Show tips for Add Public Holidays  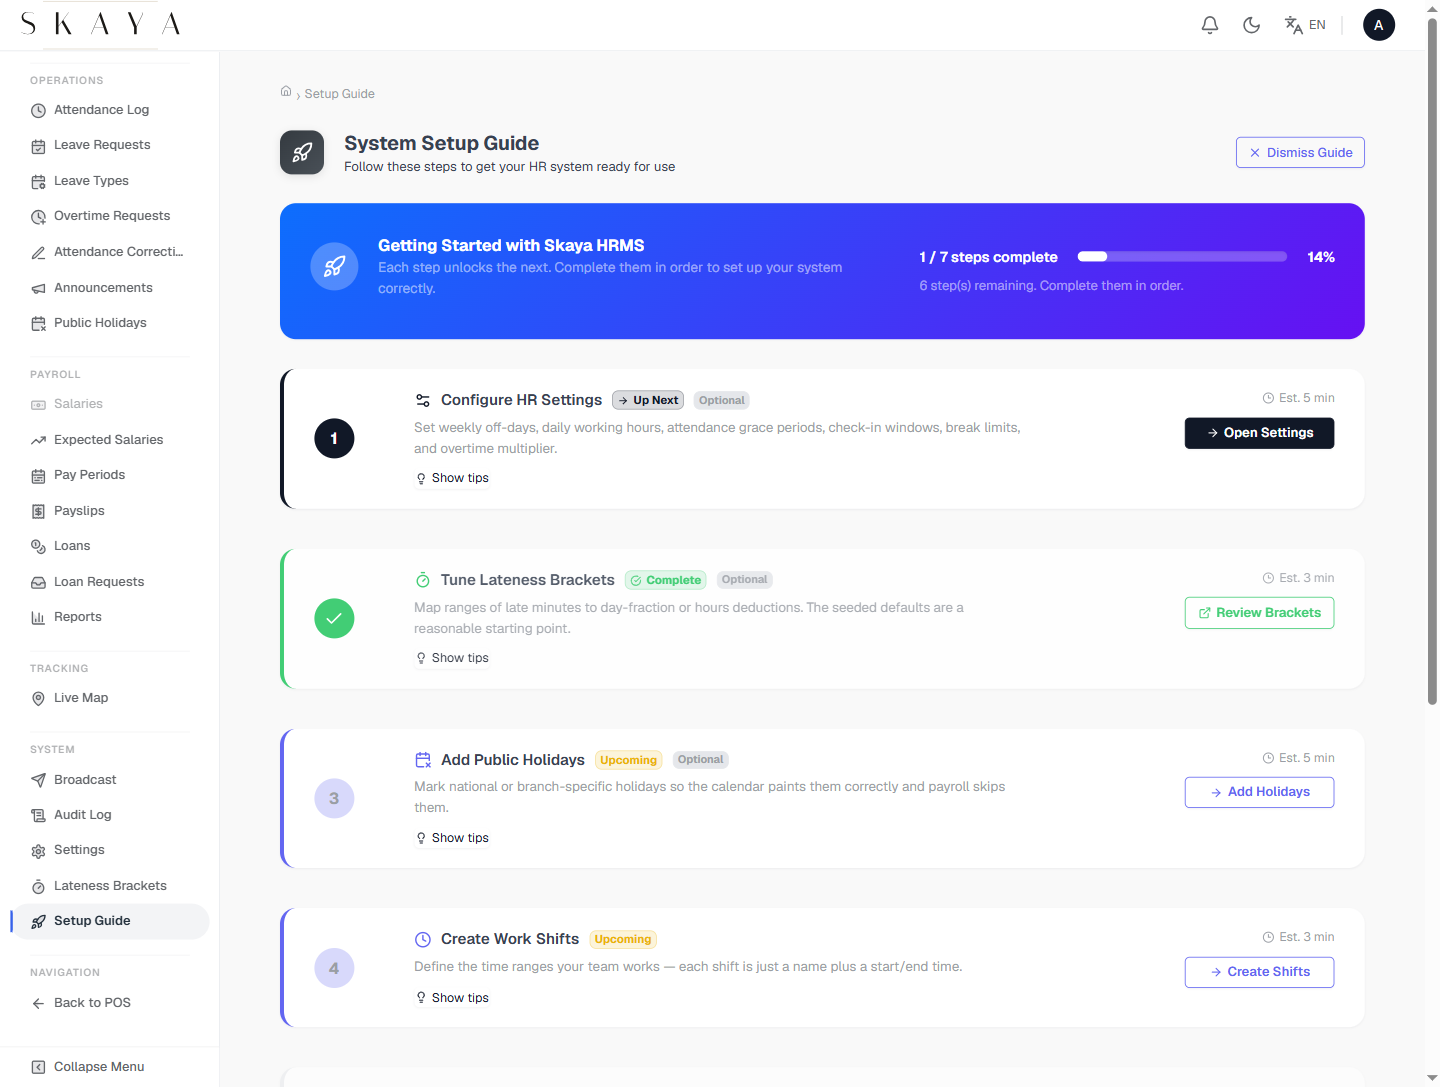pos(452,838)
